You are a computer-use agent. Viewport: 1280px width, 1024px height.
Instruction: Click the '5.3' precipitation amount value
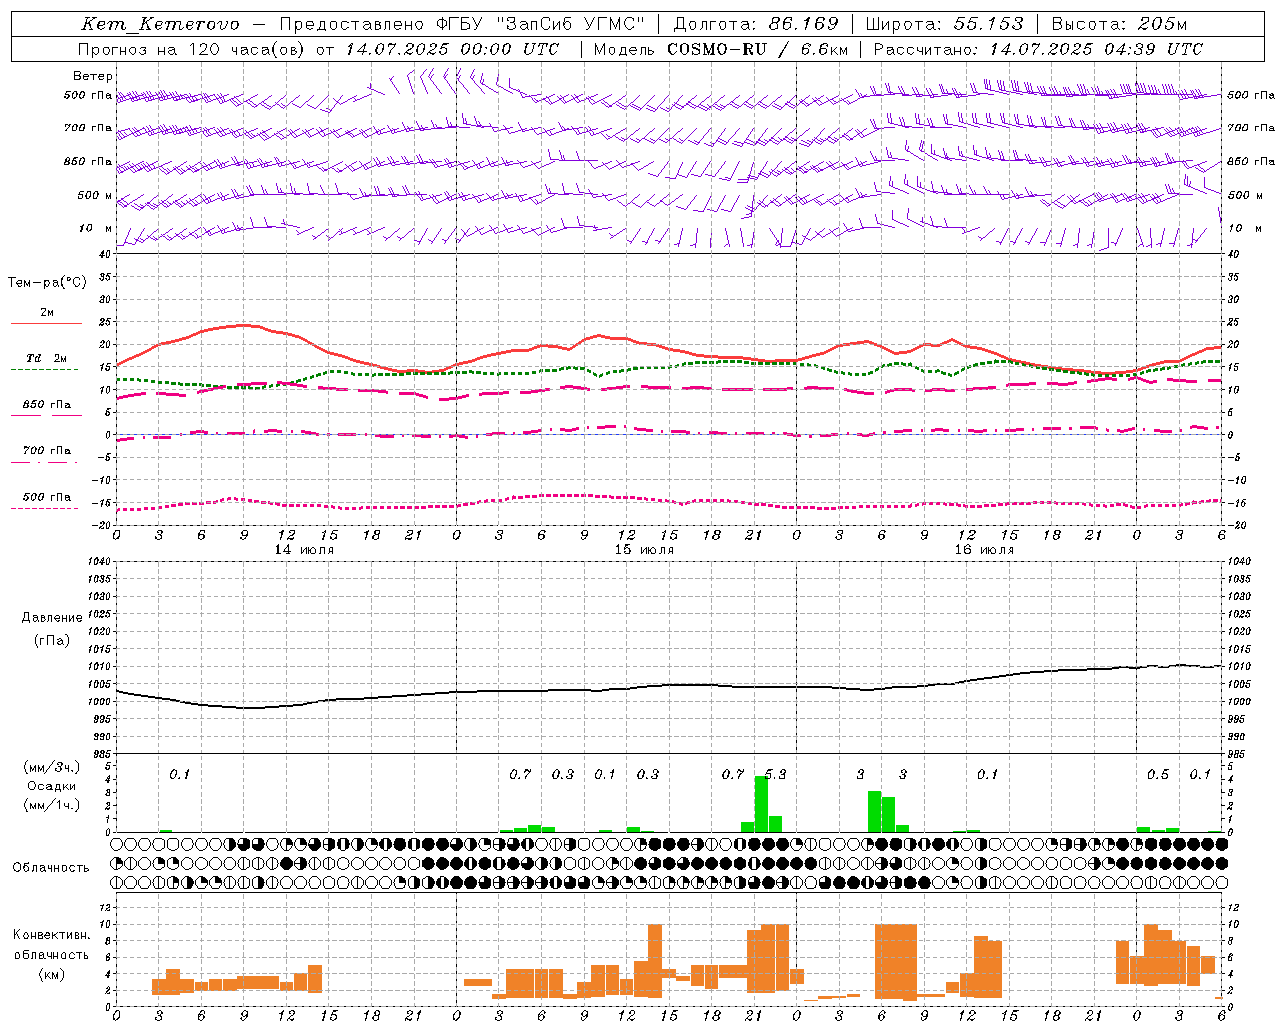[775, 774]
